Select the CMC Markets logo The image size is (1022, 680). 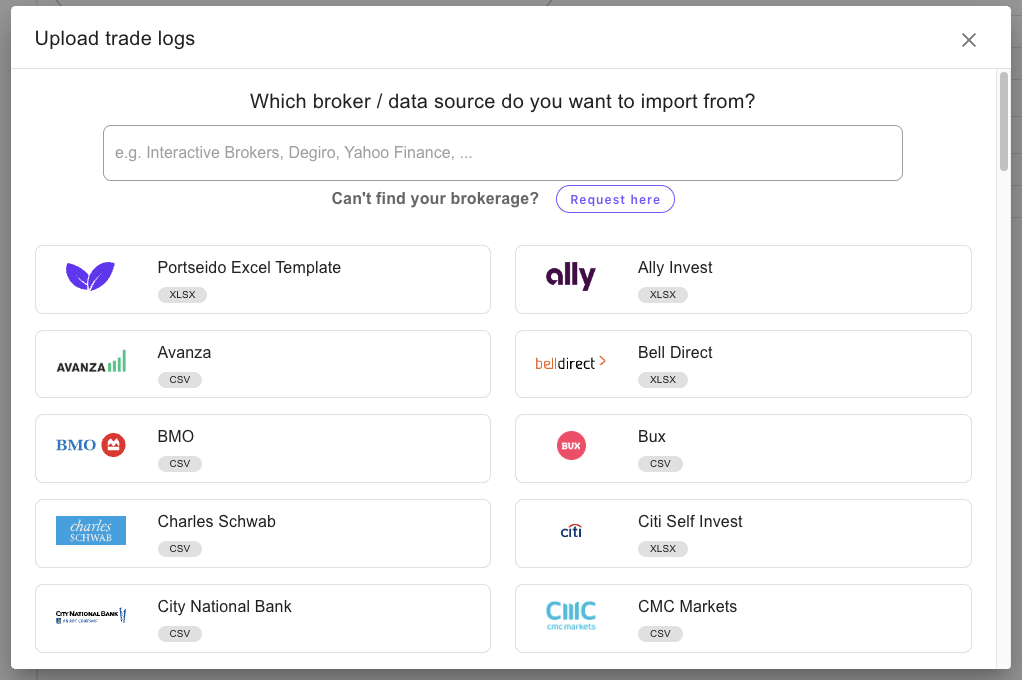tap(571, 615)
